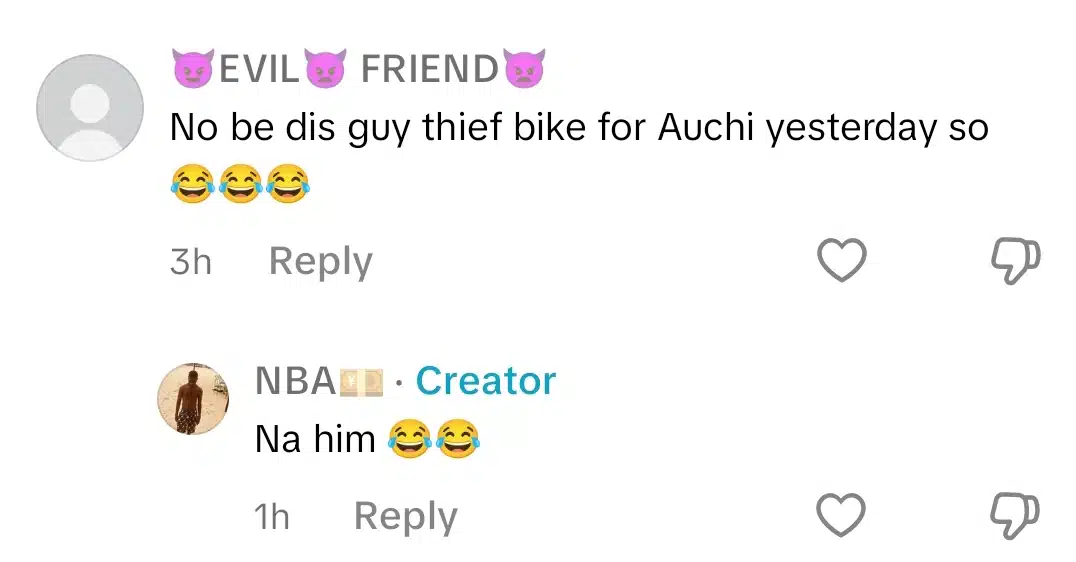Select the '3h' timestamp
Image resolution: width=1076 pixels, height=562 pixels.
click(191, 262)
